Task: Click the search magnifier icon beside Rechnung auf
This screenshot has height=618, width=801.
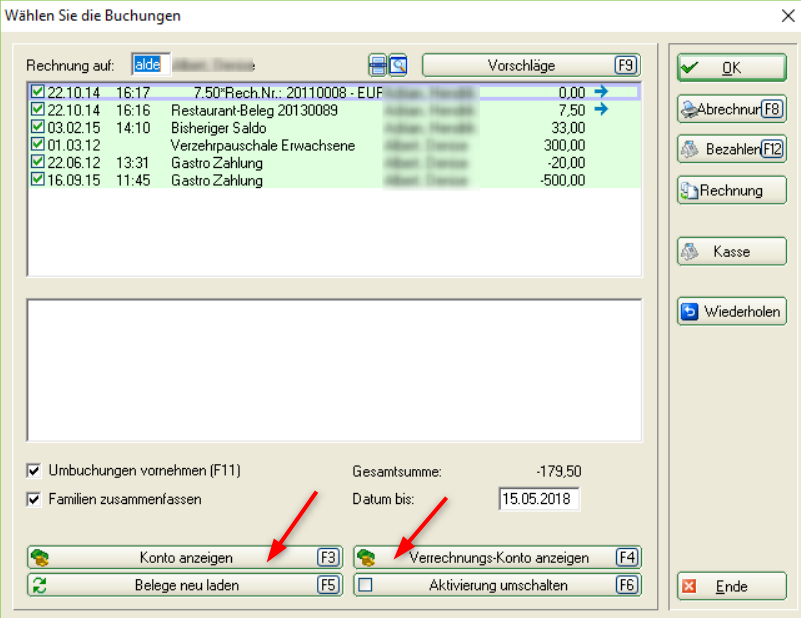Action: click(398, 66)
